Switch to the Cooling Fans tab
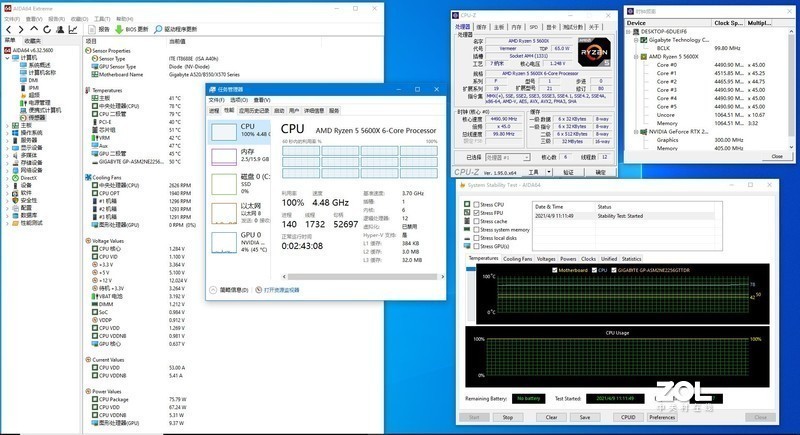800x435 pixels. pyautogui.click(x=517, y=258)
